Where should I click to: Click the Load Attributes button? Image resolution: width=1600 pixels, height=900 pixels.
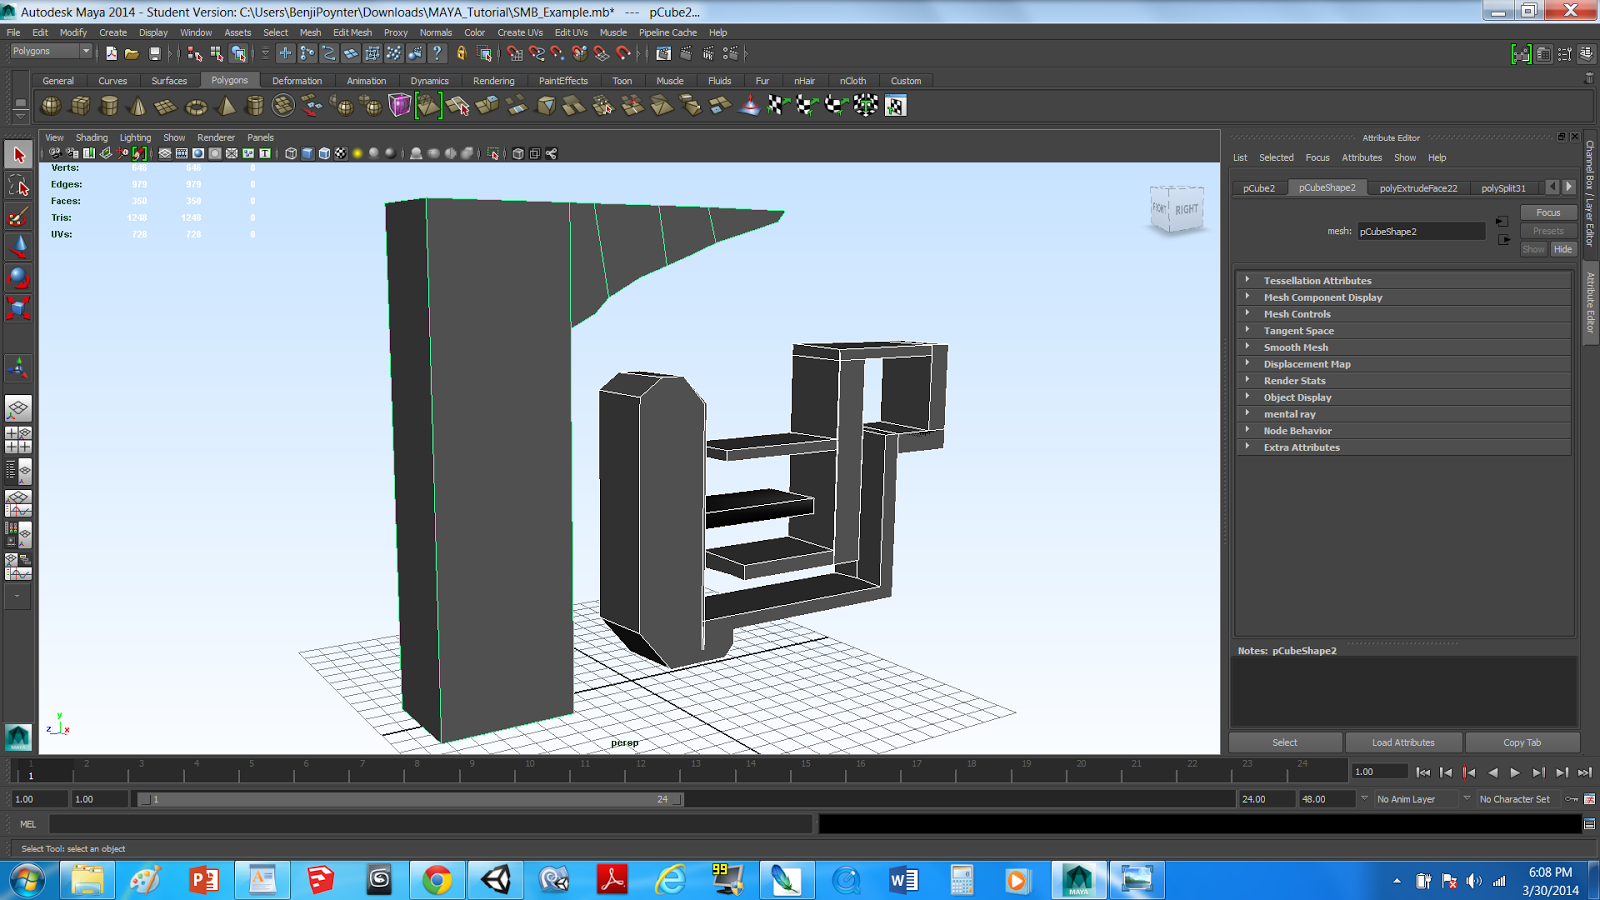1403,743
